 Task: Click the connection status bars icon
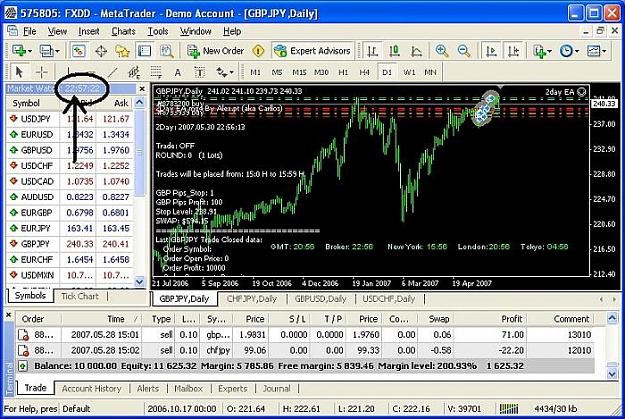(x=509, y=409)
